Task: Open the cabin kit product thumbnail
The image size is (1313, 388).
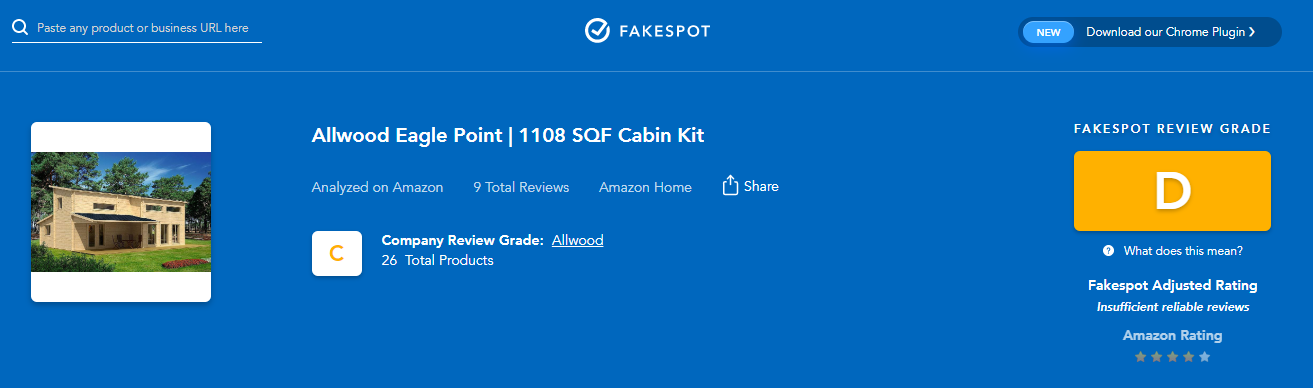Action: (121, 212)
